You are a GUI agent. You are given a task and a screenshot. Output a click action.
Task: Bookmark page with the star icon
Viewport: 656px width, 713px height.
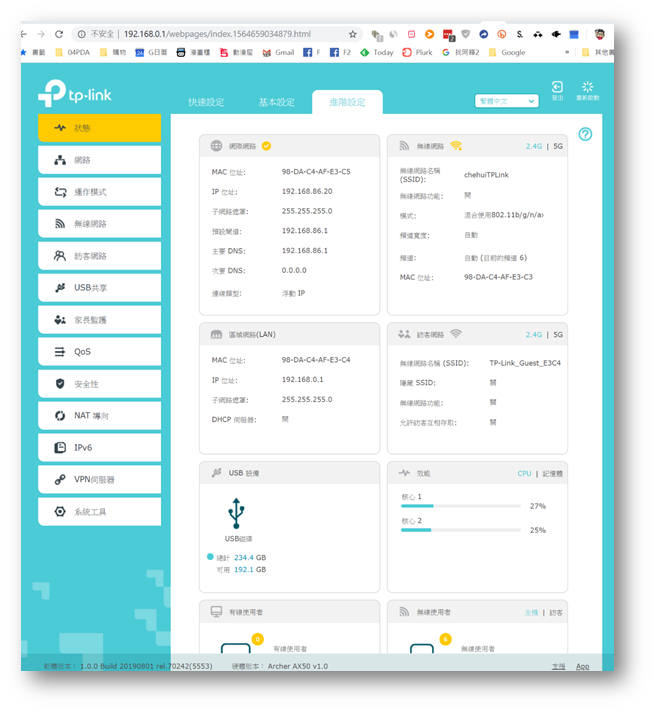(x=352, y=34)
